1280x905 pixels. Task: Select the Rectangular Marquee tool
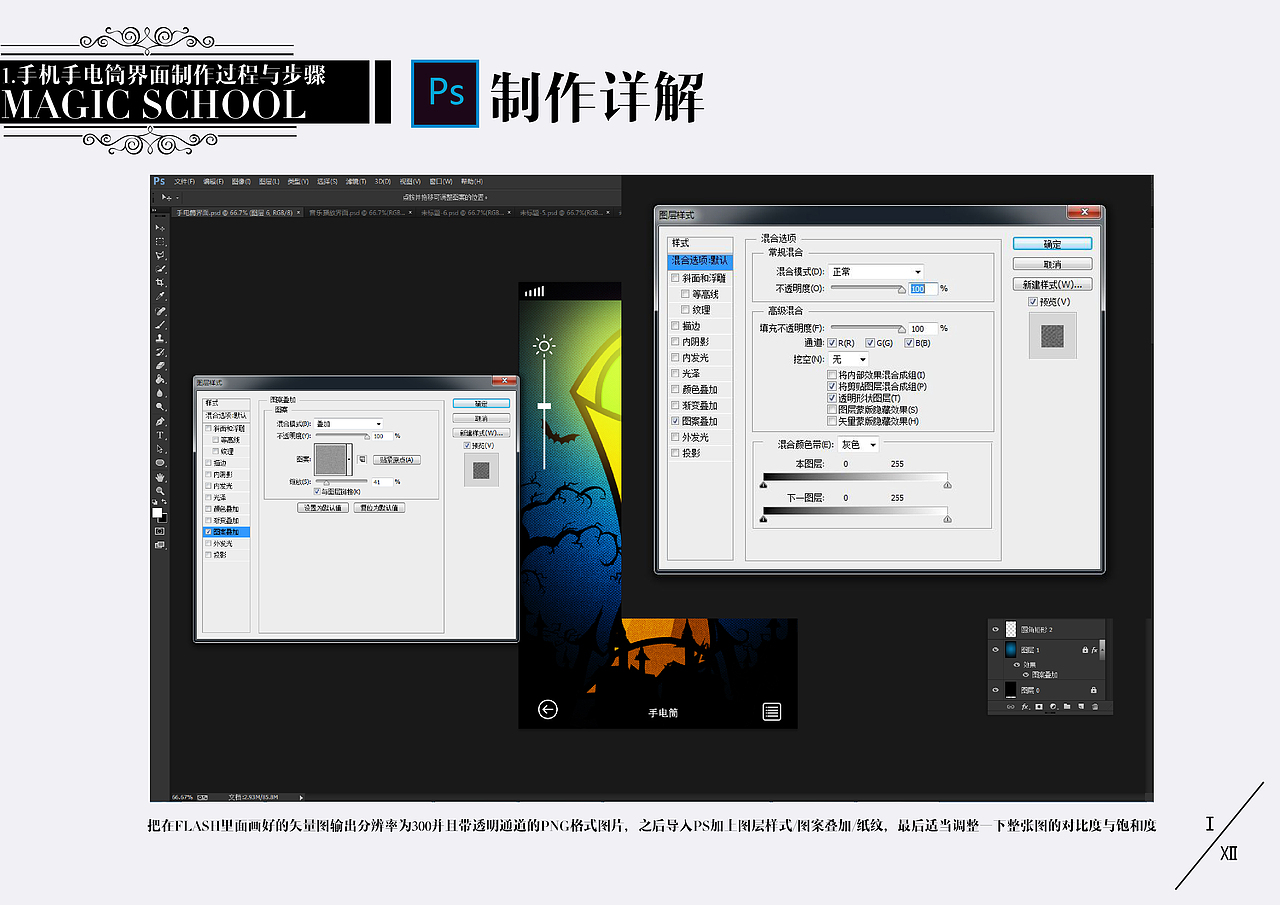point(160,242)
